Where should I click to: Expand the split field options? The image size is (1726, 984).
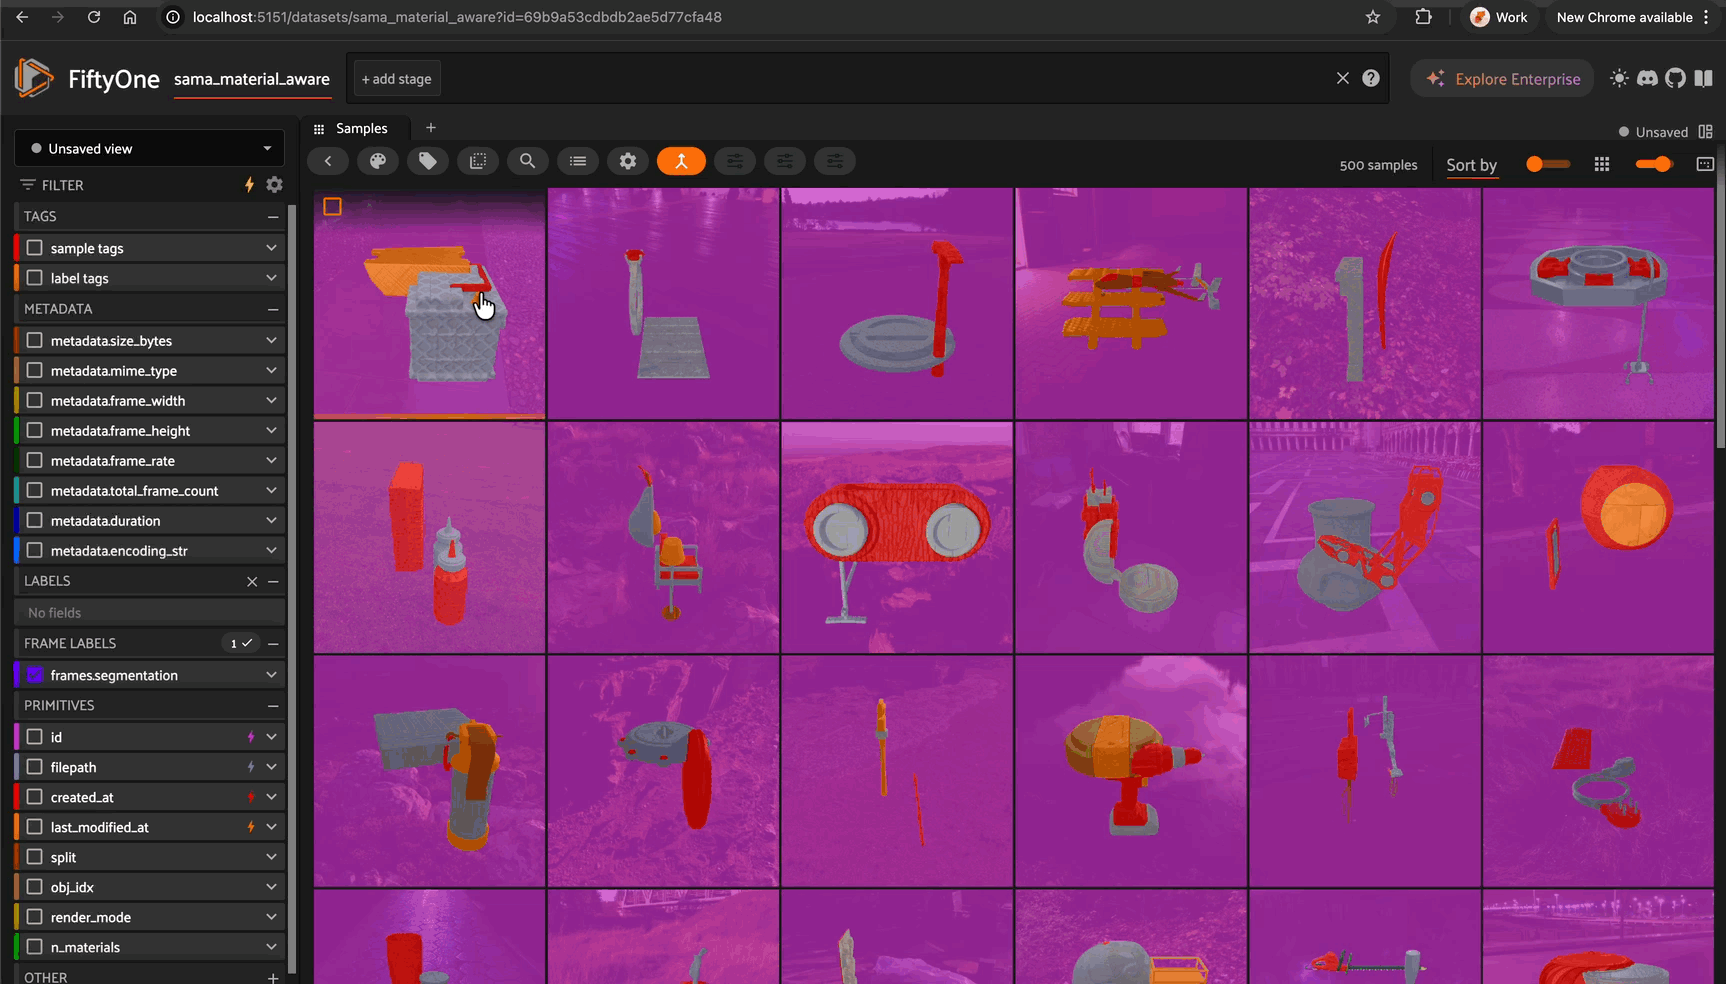pyautogui.click(x=271, y=857)
